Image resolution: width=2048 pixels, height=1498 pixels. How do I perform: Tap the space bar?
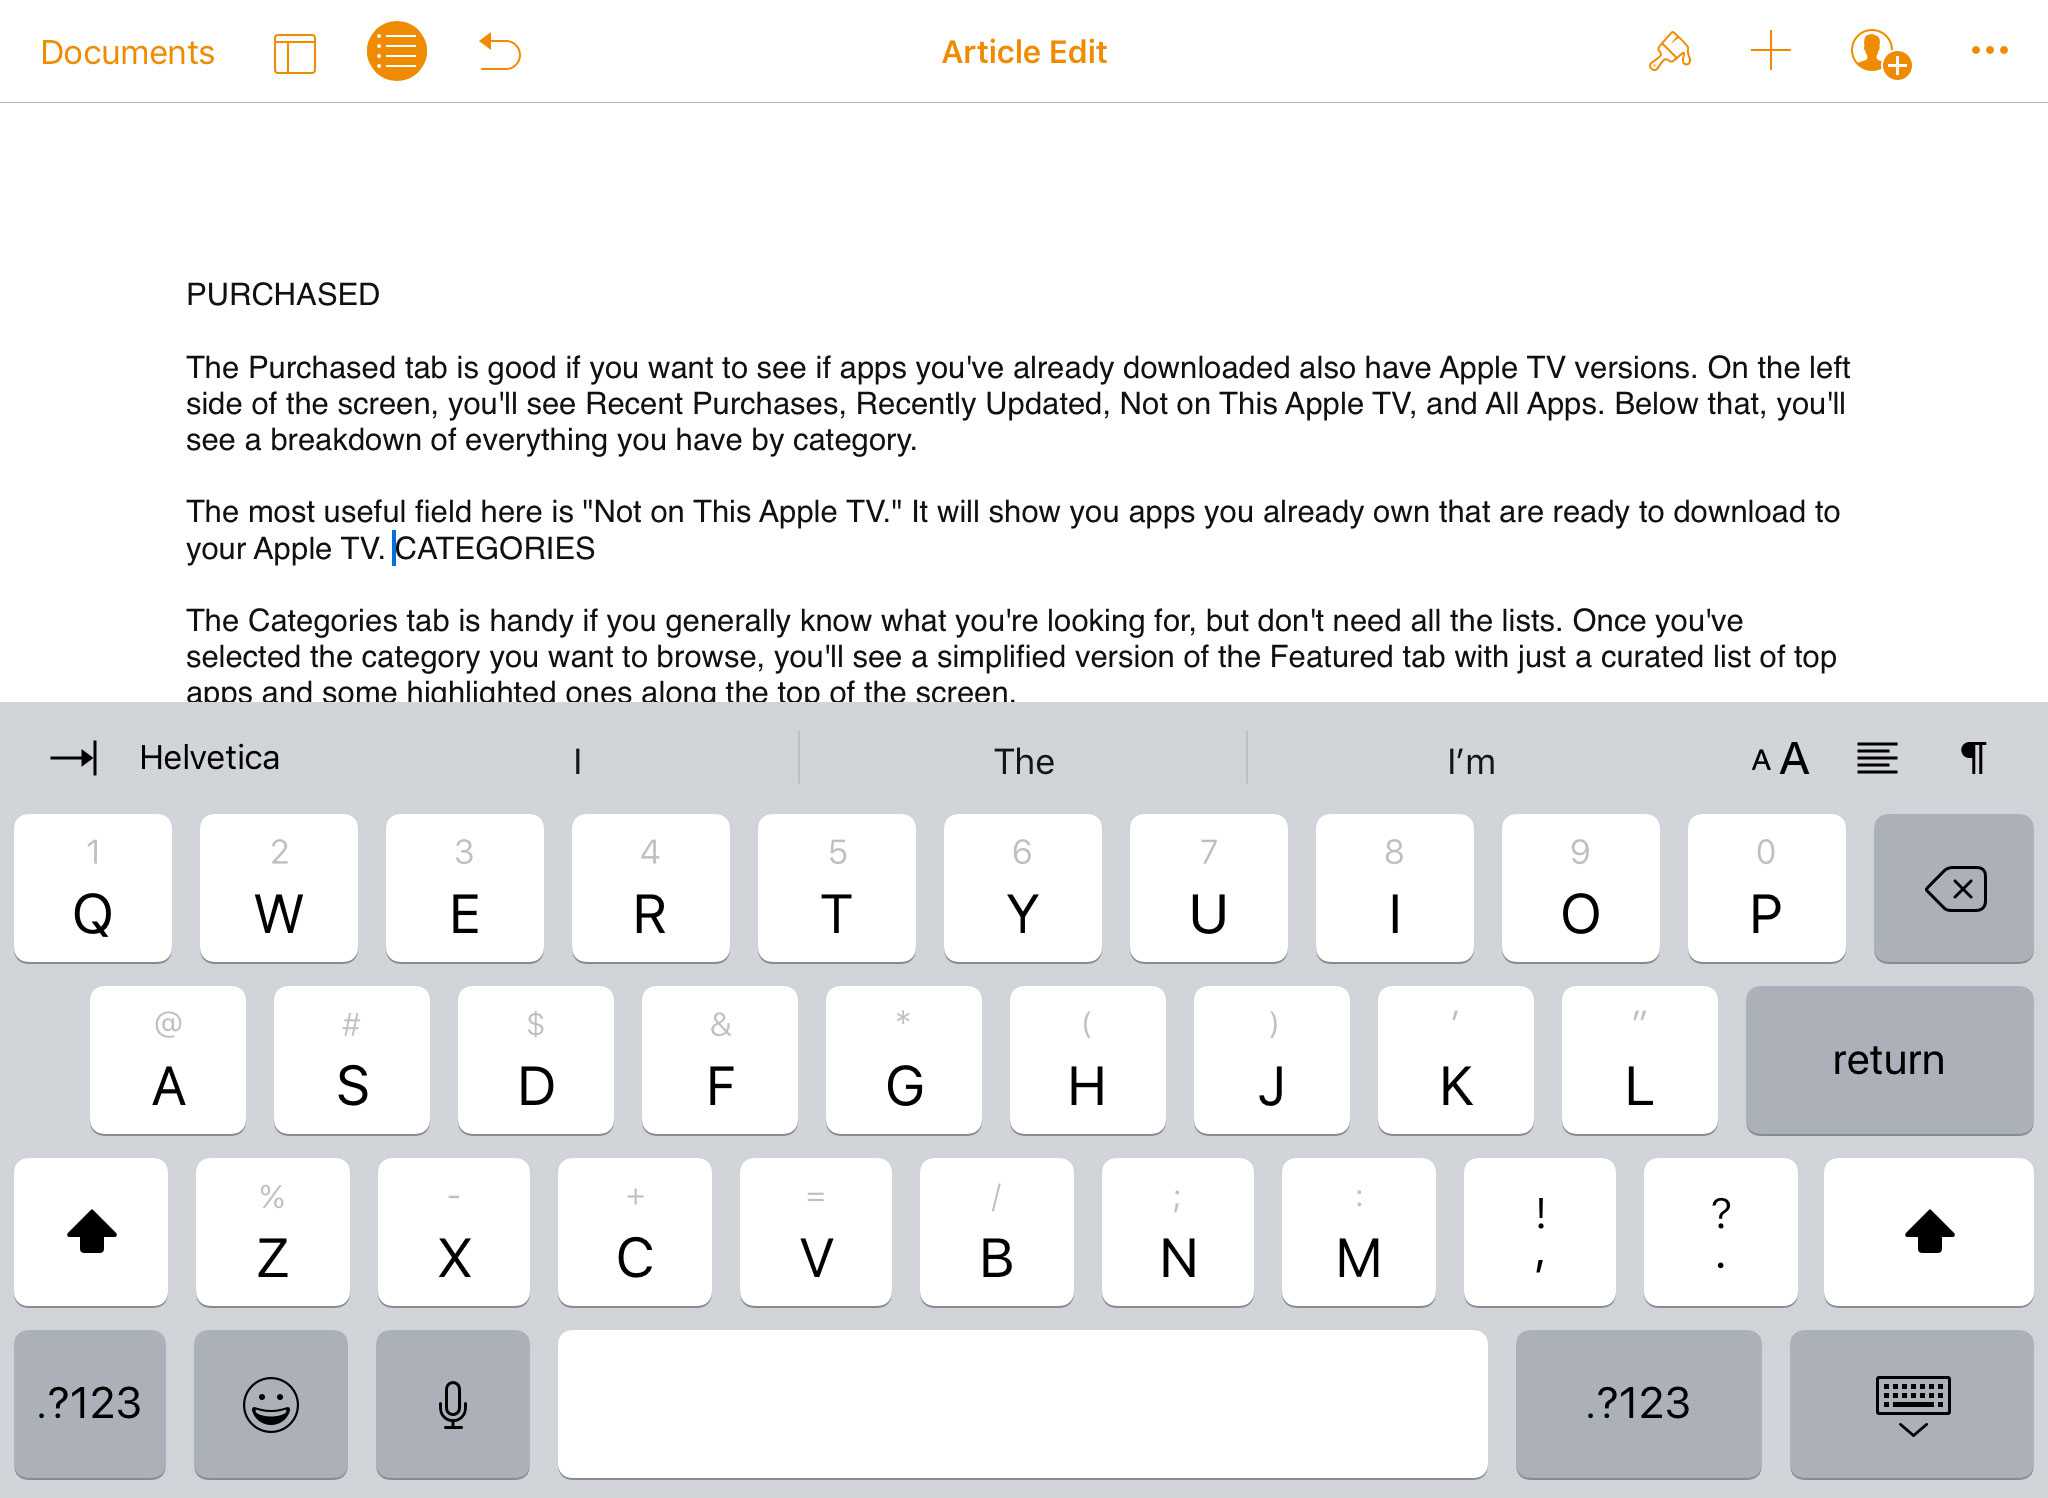(1023, 1404)
